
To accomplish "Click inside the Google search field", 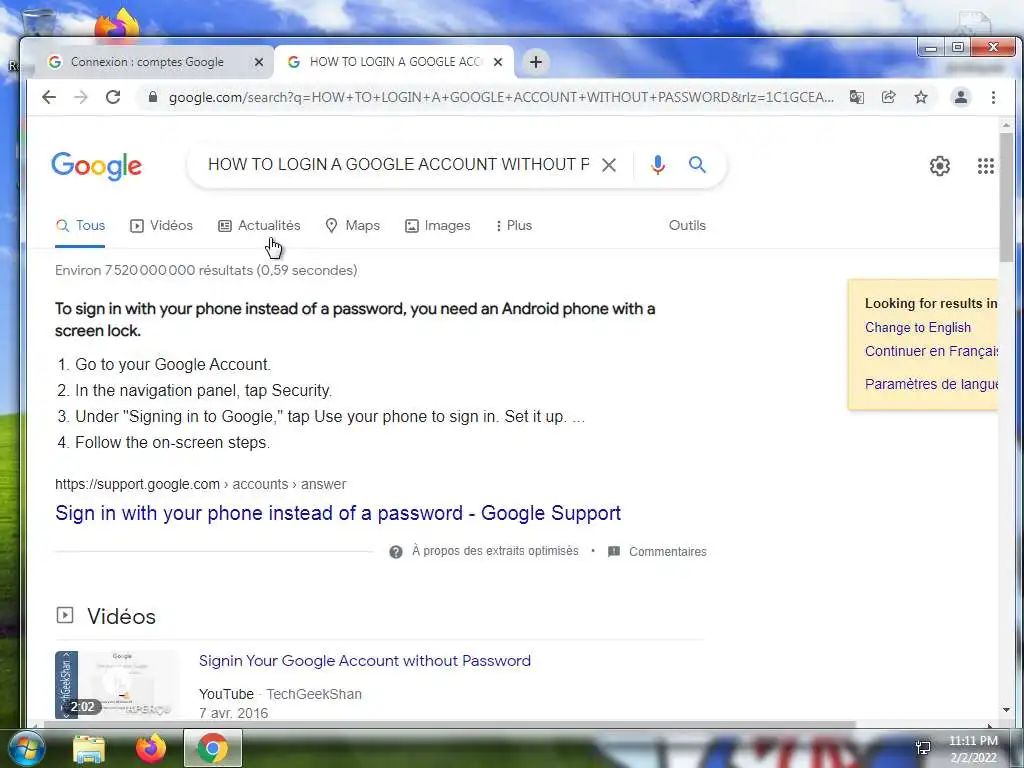I will (x=398, y=165).
